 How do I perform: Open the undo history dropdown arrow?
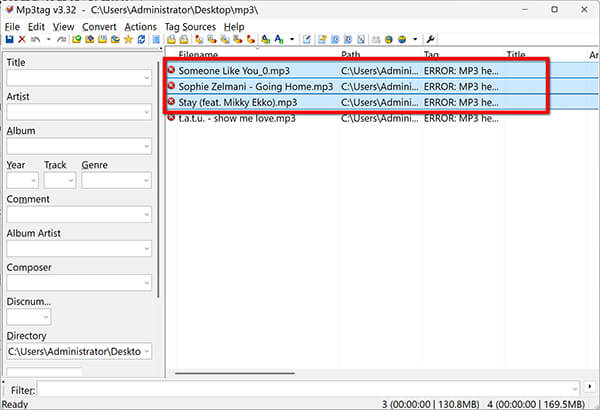[49, 39]
